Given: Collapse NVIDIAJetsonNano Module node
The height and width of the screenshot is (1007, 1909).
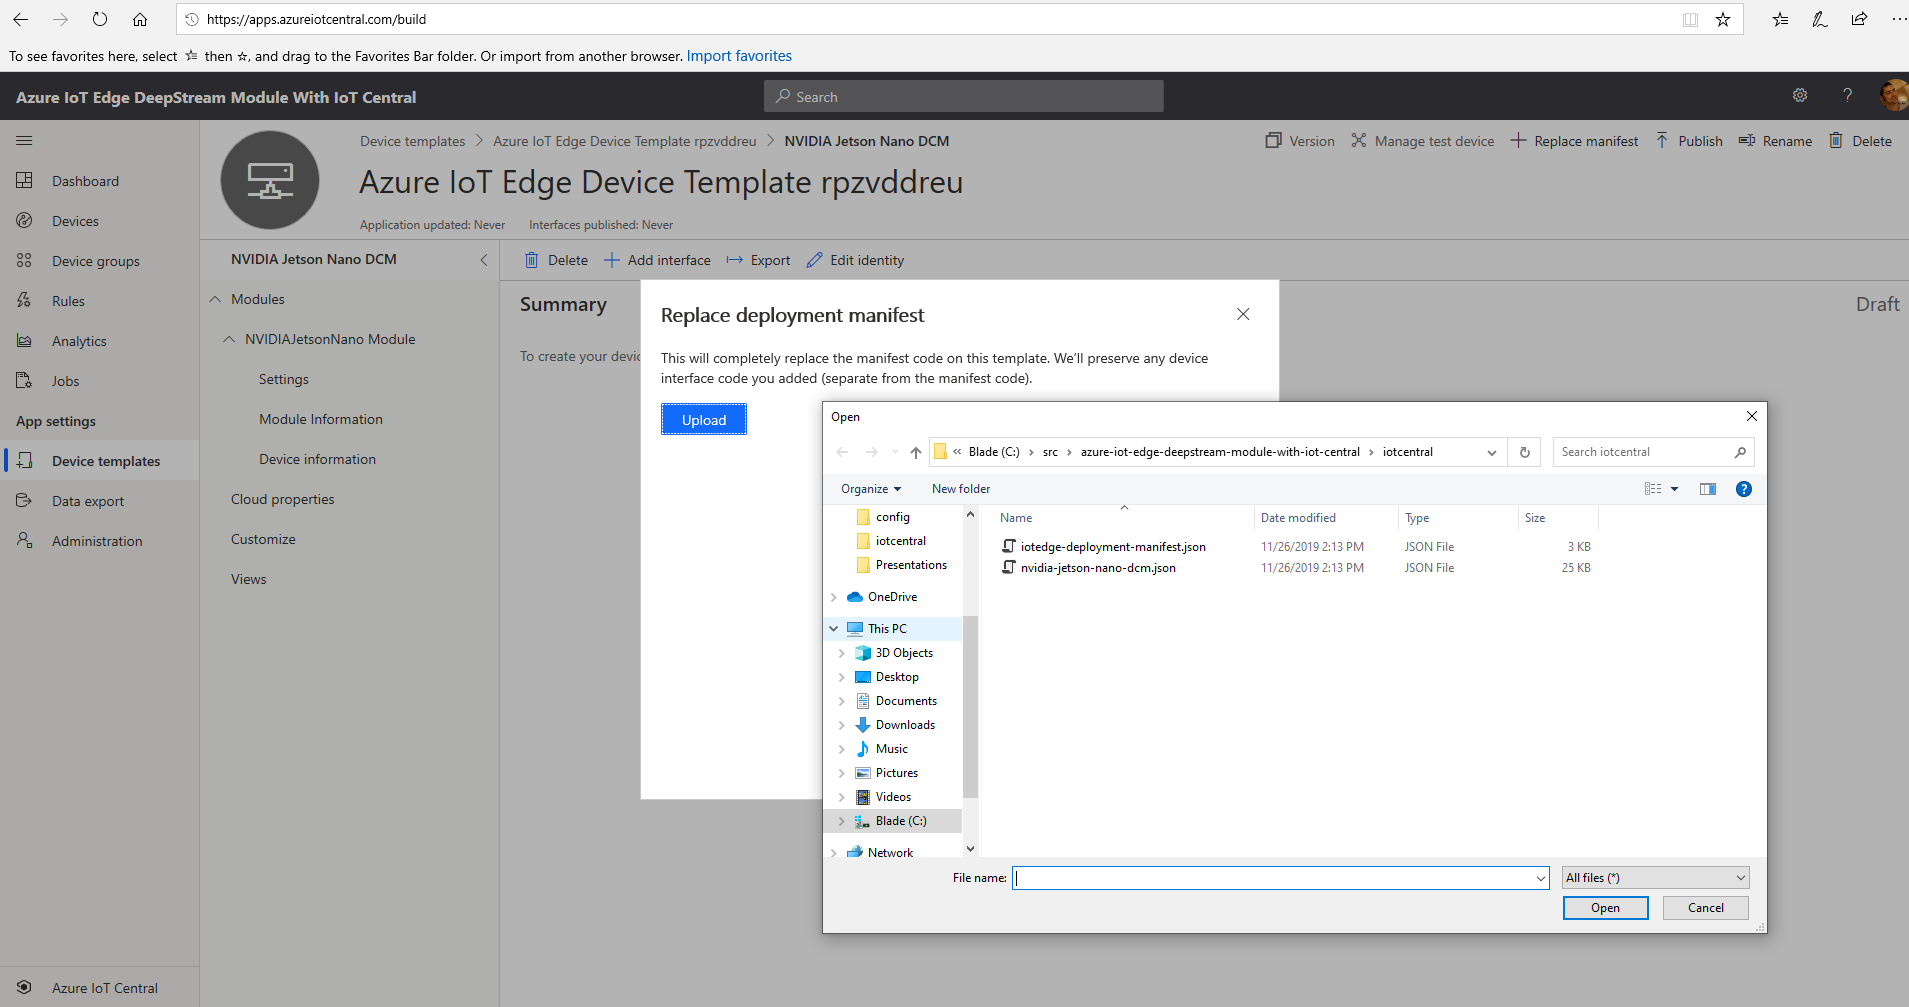Looking at the screenshot, I should point(229,339).
